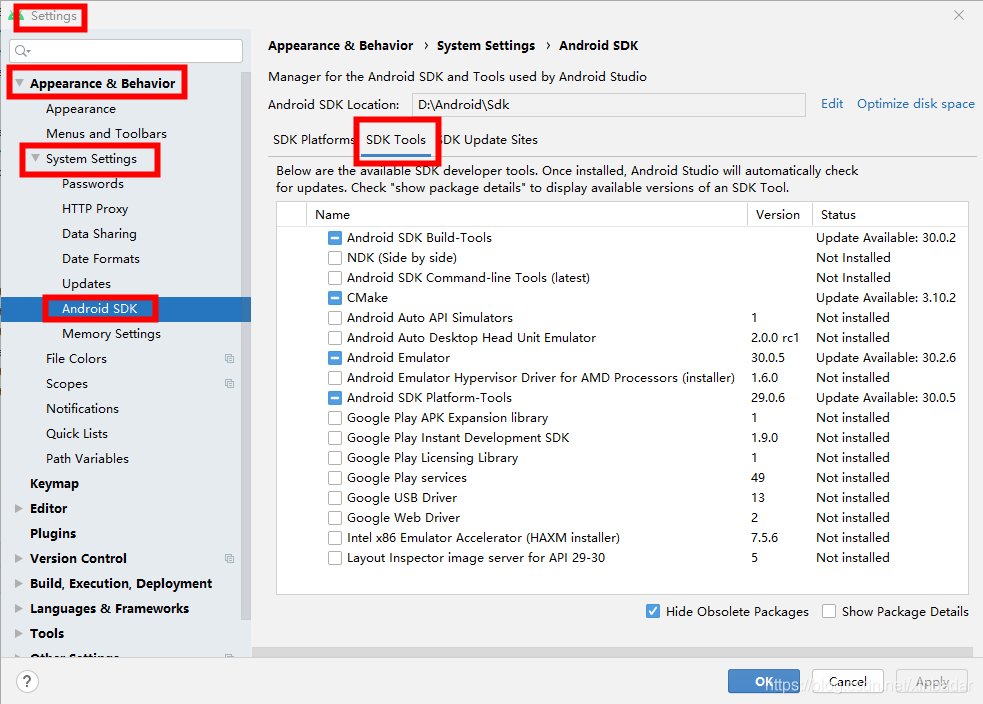This screenshot has width=983, height=704.
Task: Select Android Auto Desktop Head Unit Emulator row
Action: click(622, 338)
